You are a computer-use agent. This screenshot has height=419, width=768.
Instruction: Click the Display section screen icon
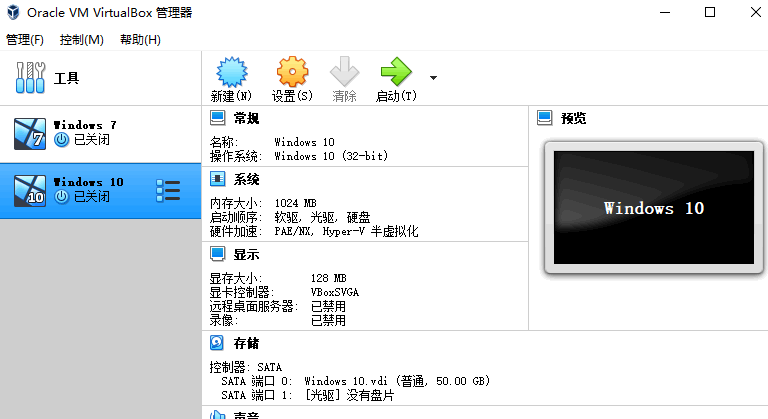pos(217,254)
